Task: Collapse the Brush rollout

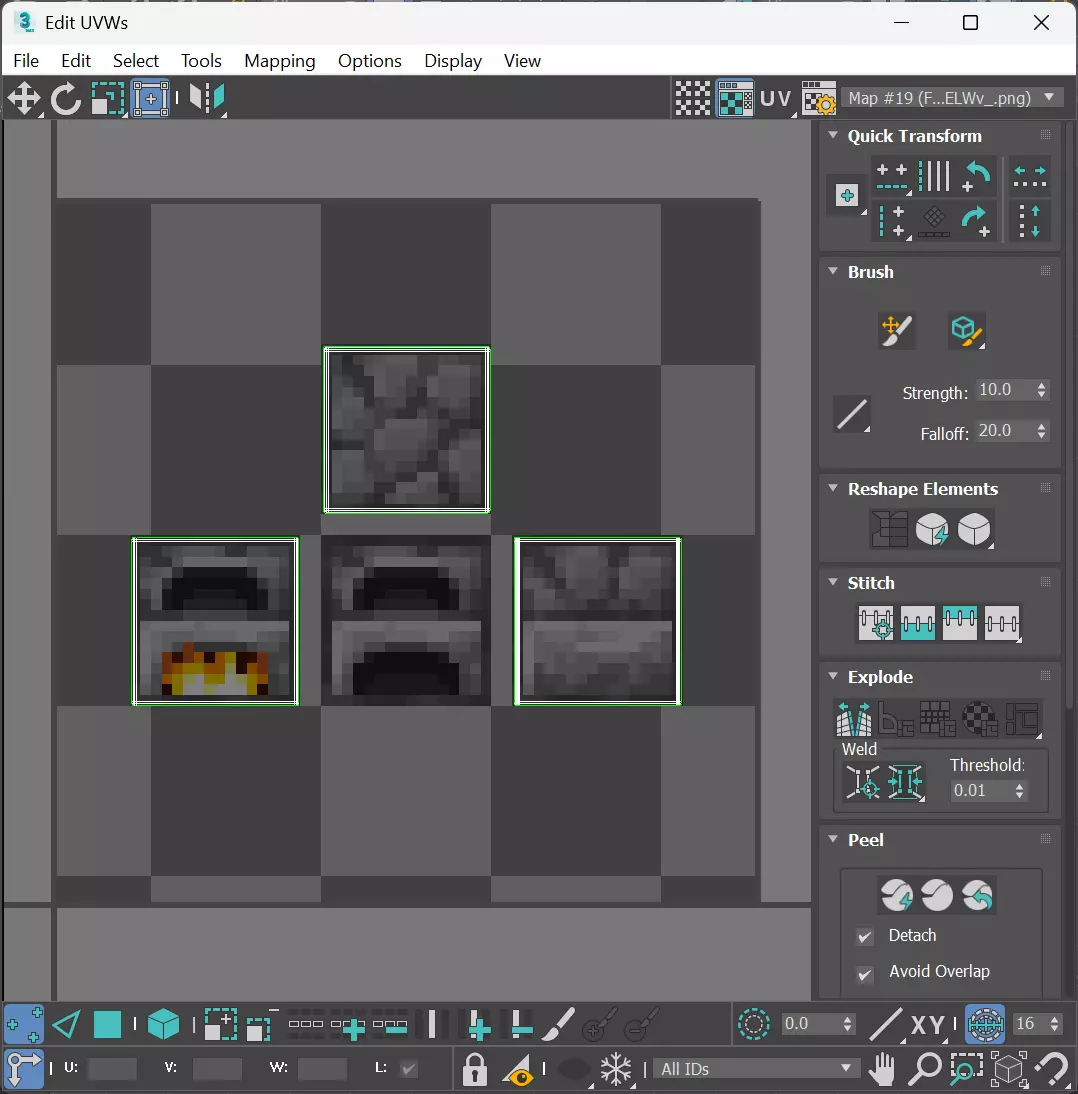Action: coord(833,271)
